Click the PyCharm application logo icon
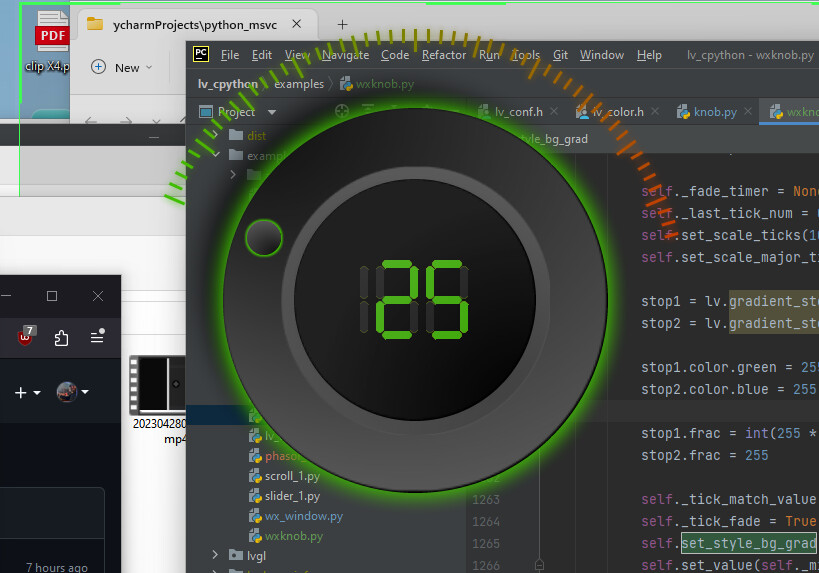Viewport: 819px width, 573px height. 201,54
